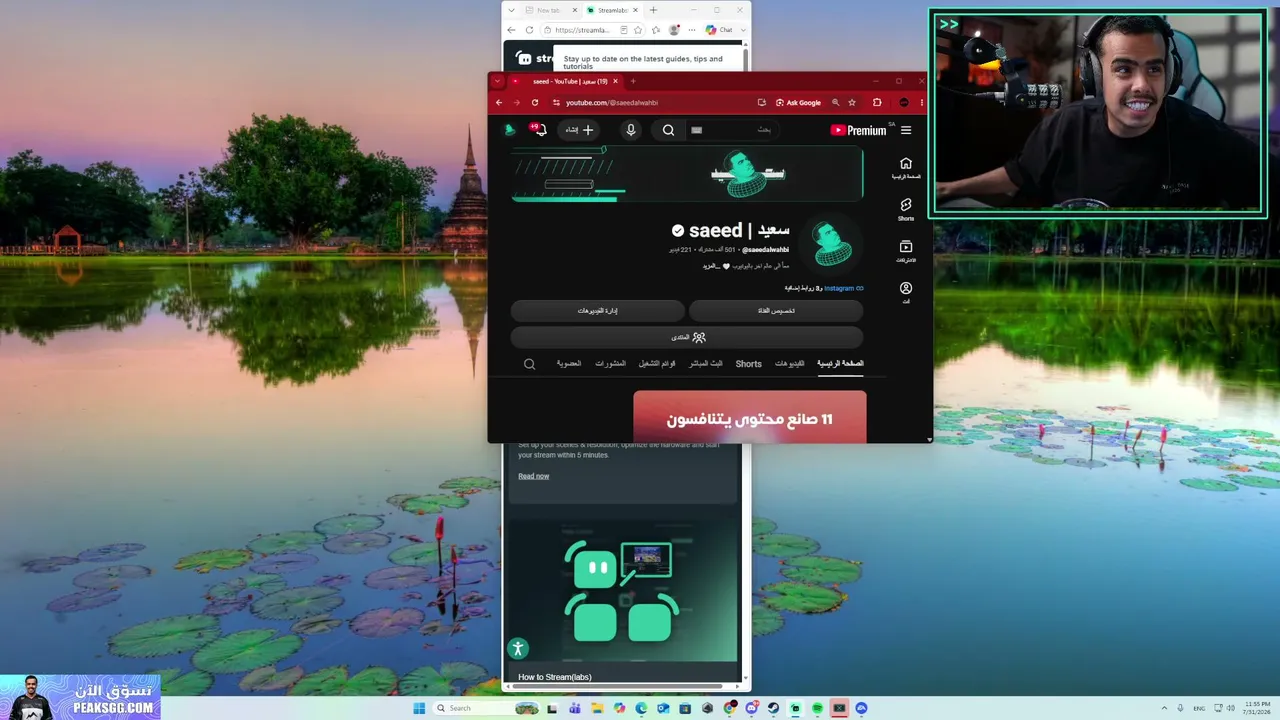Open the Edge profile avatar

click(x=674, y=30)
